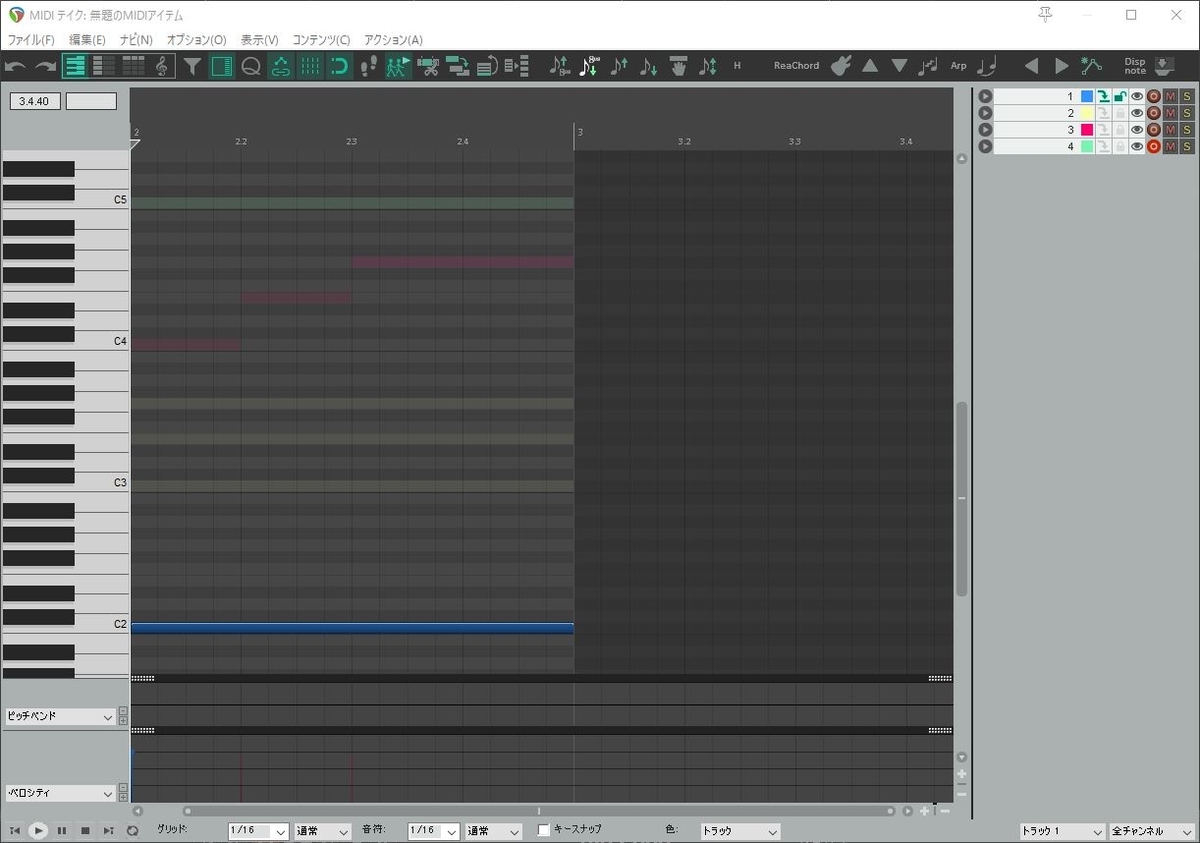Open ReaChord from toolbar
Image resolution: width=1200 pixels, height=843 pixels.
click(x=796, y=66)
